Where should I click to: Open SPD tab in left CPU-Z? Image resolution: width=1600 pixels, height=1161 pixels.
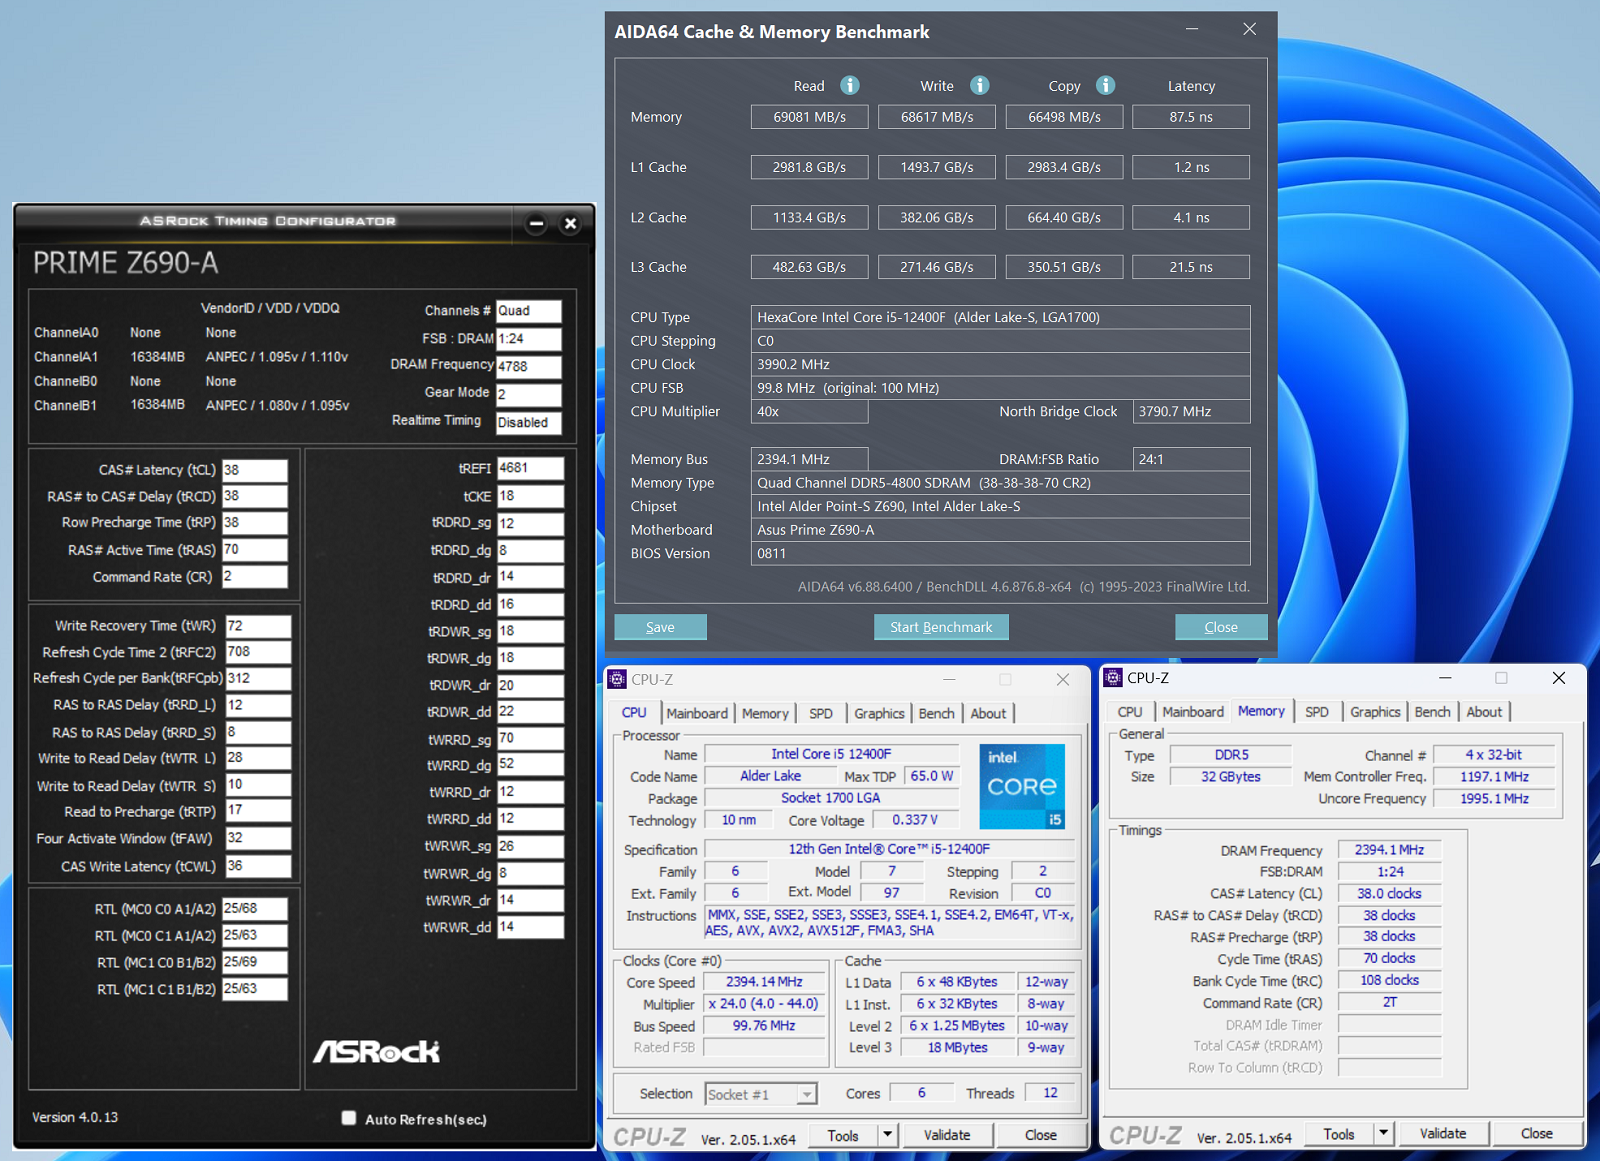click(x=821, y=713)
